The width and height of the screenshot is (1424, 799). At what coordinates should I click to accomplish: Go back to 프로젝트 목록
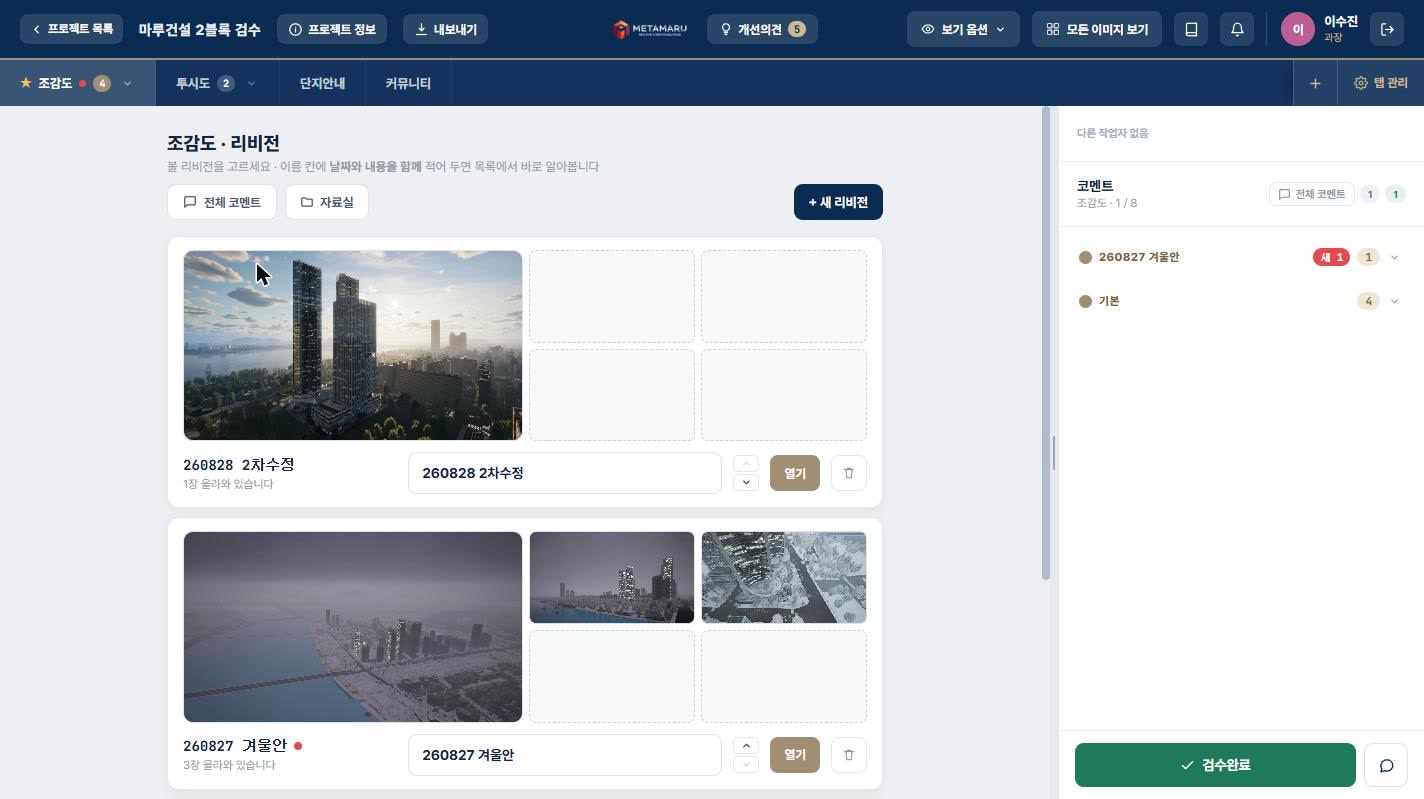click(71, 29)
